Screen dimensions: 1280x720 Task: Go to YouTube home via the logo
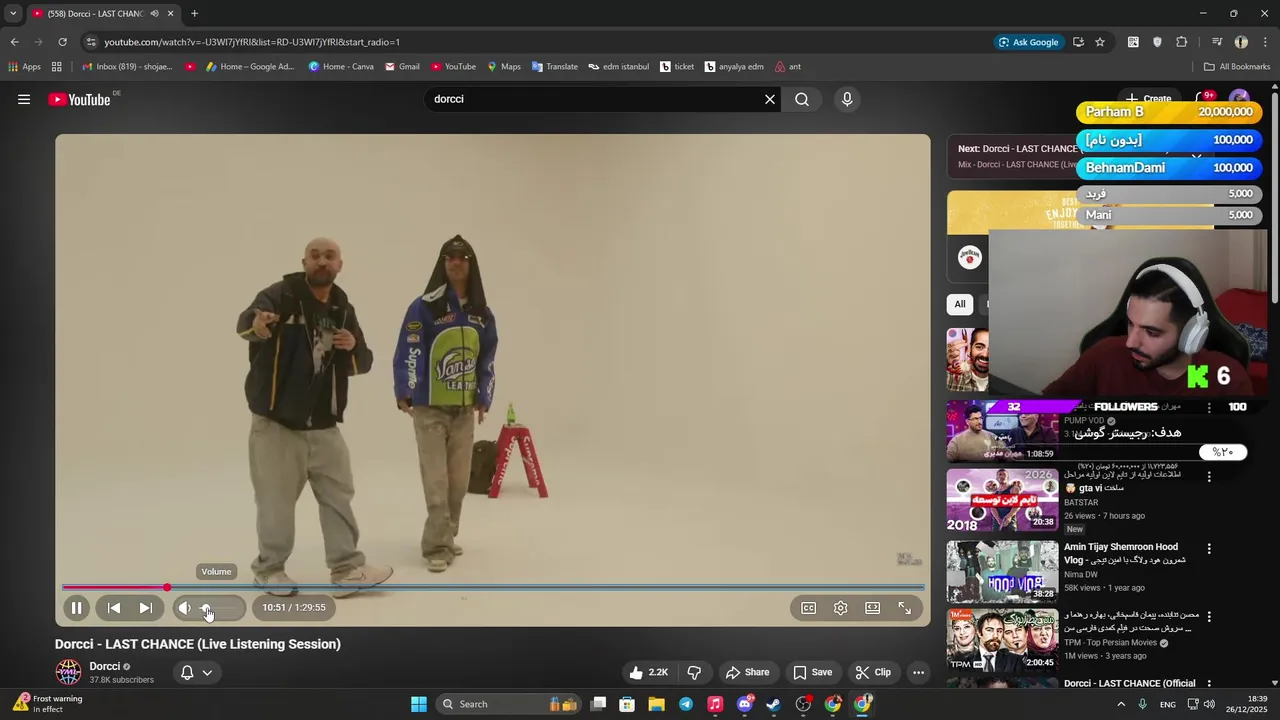[79, 99]
